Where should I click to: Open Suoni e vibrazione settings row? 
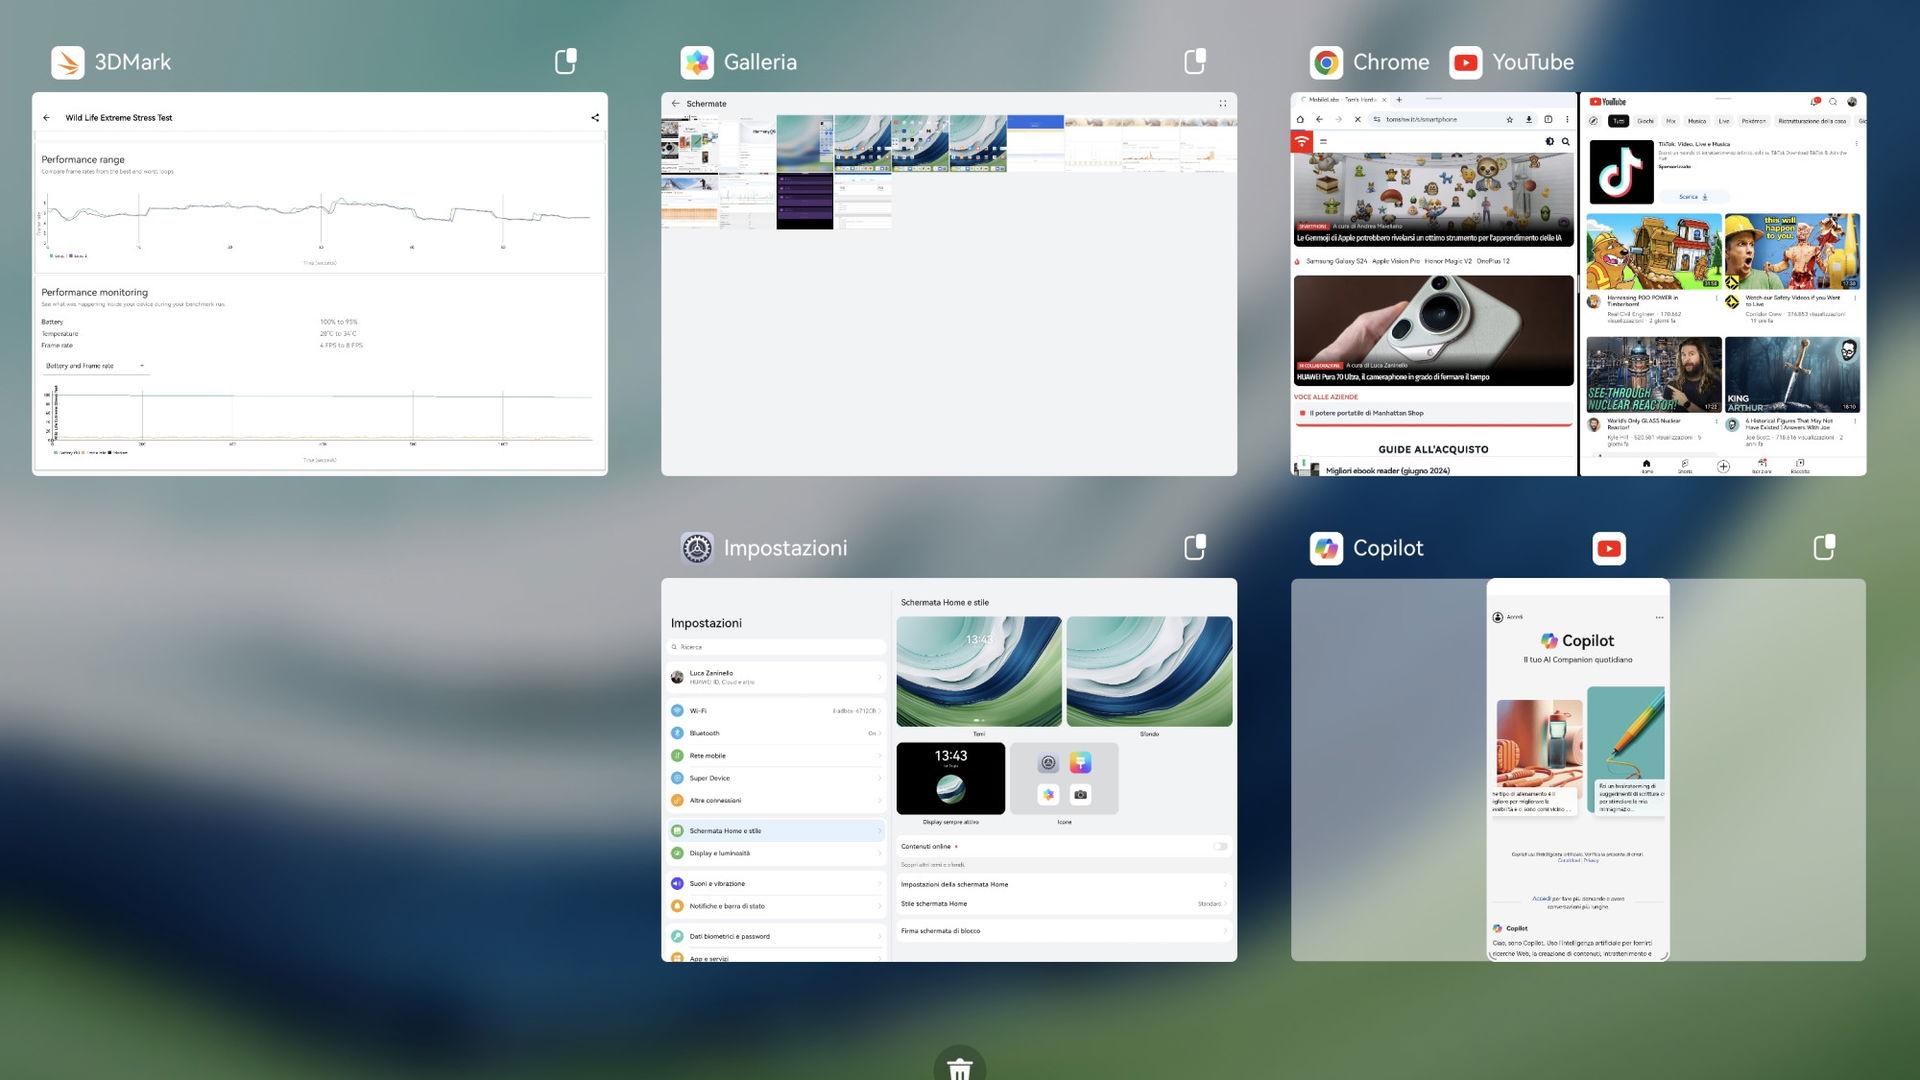point(776,883)
